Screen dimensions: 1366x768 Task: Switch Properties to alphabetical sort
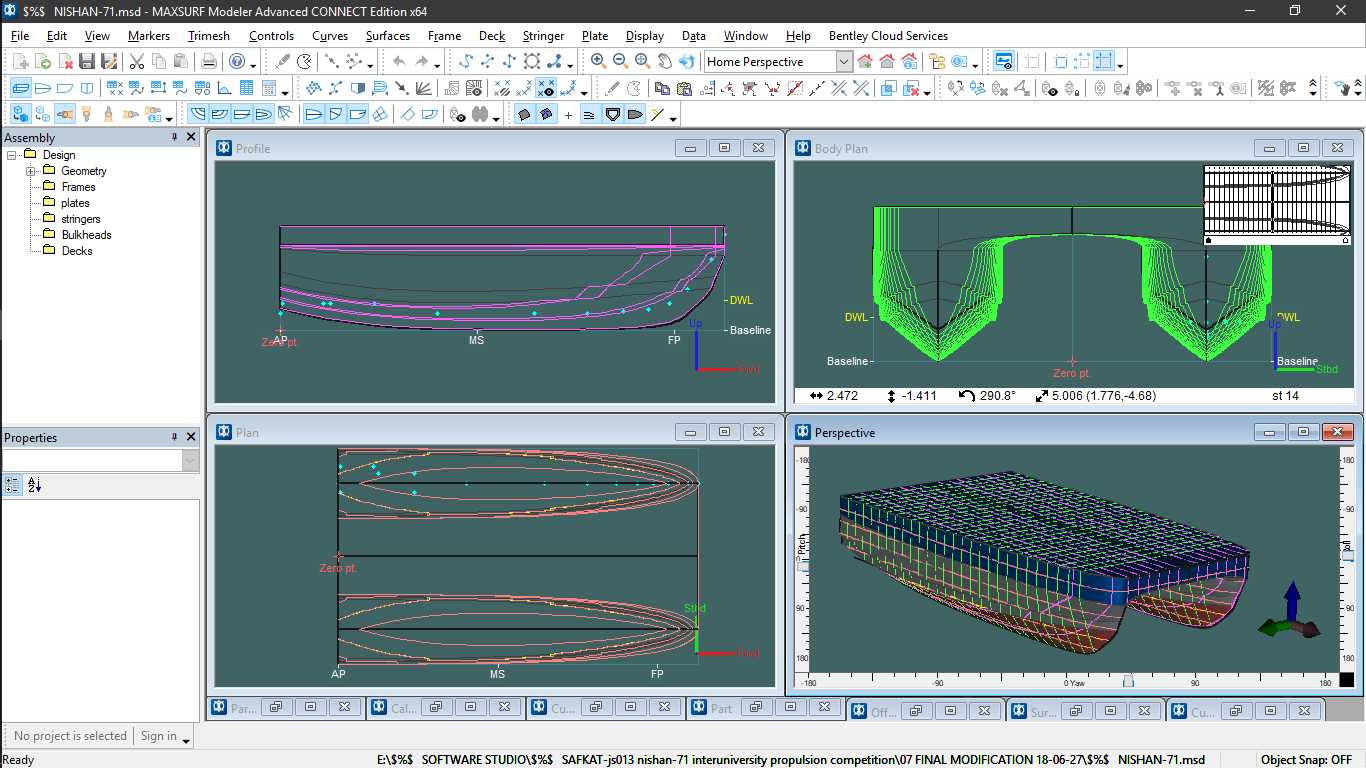click(x=35, y=485)
